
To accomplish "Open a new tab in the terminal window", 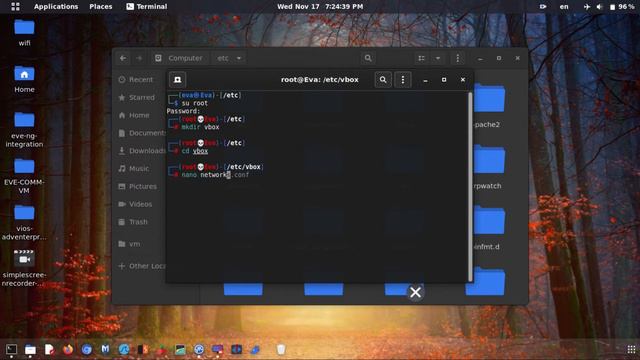I will 178,80.
